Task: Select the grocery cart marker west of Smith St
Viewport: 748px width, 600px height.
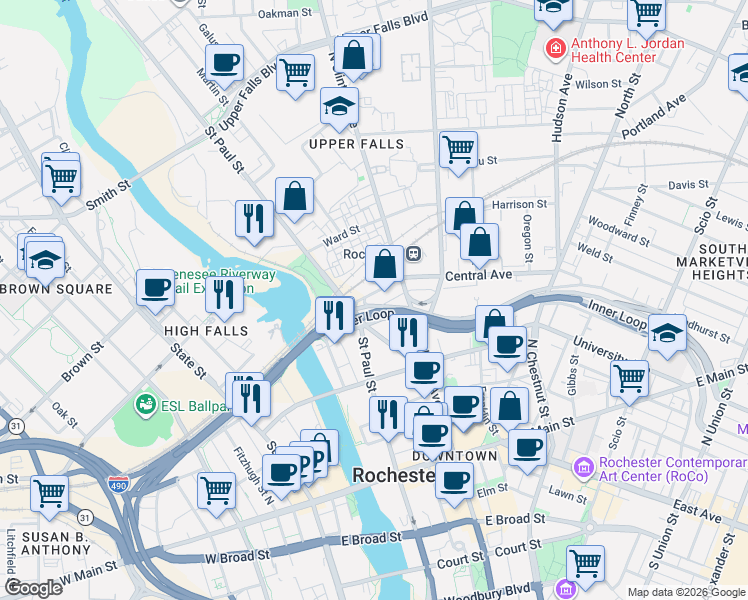Action: 61,180
